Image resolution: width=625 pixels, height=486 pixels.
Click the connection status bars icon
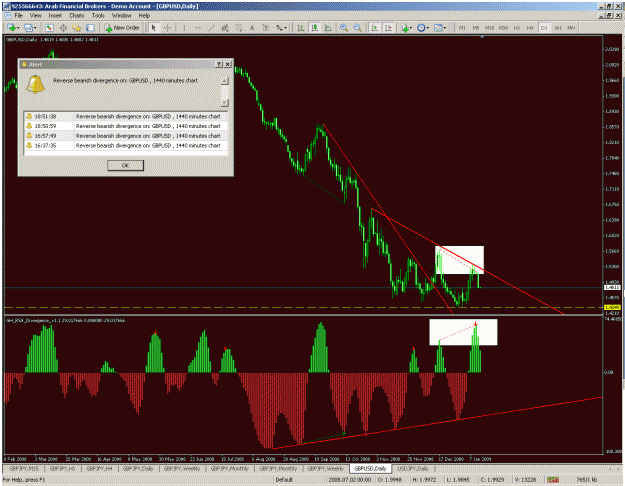(x=552, y=480)
